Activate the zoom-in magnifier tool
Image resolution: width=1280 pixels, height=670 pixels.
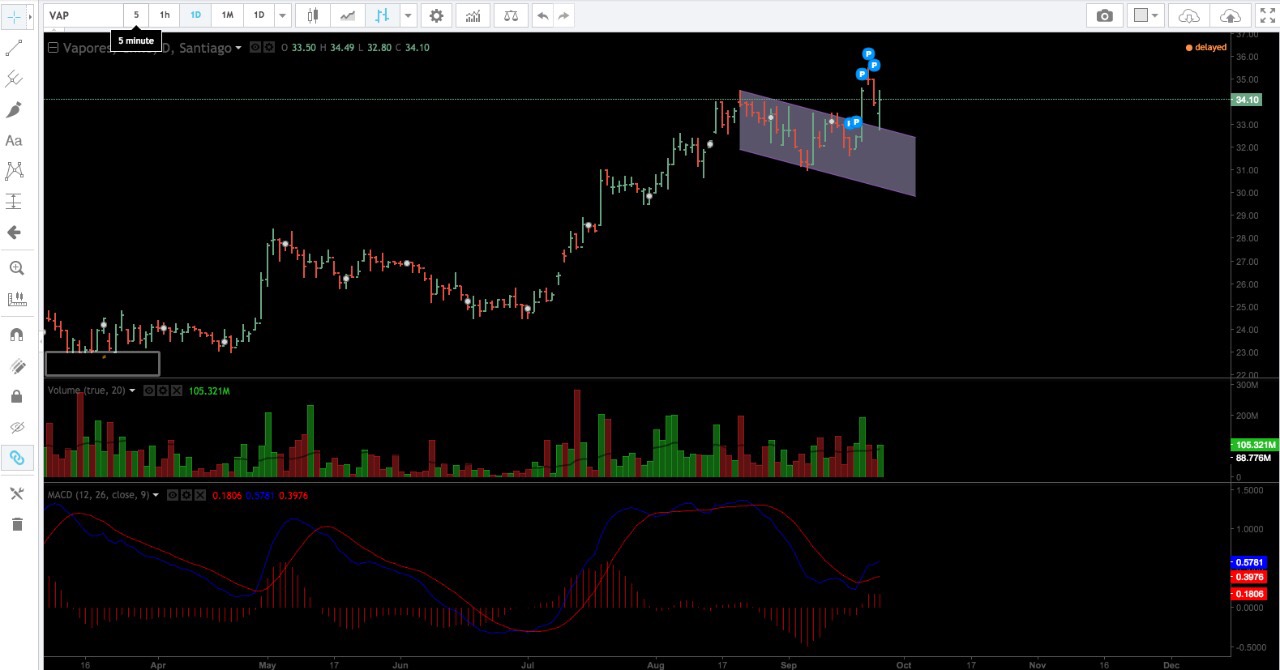(x=16, y=268)
